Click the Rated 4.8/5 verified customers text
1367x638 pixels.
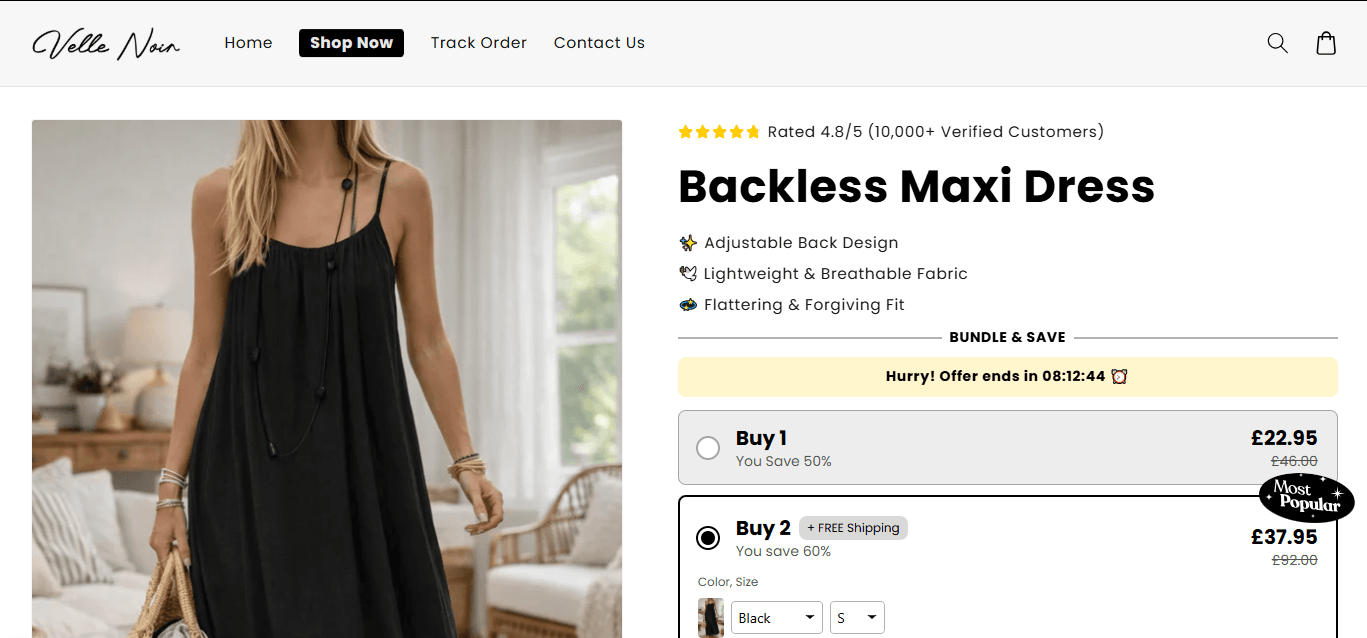(935, 132)
